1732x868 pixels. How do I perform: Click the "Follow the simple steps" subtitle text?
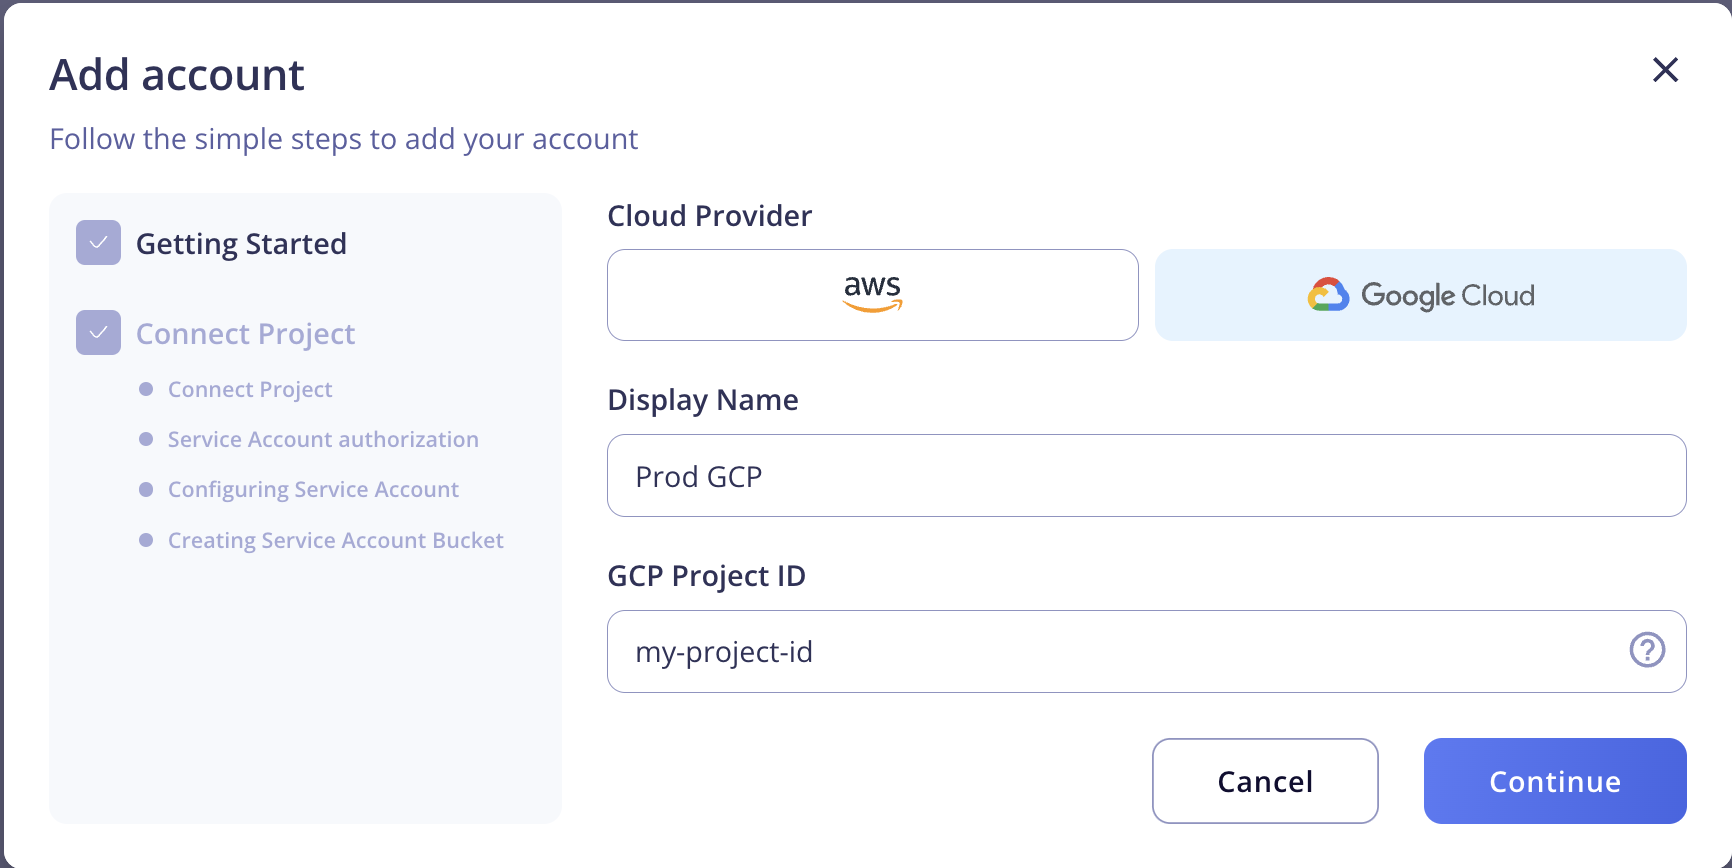[x=344, y=139]
